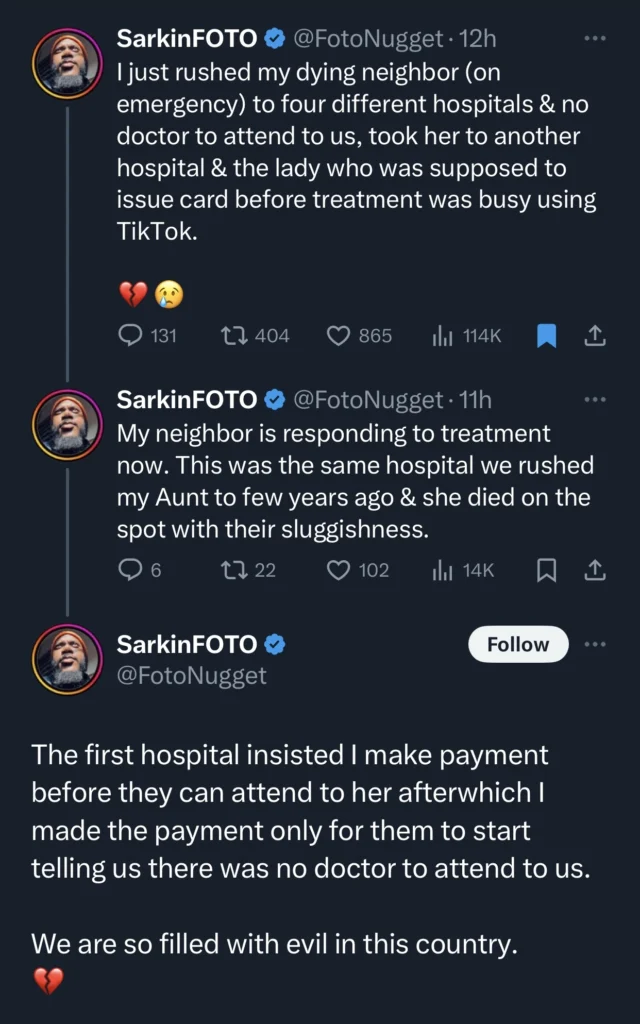Toggle the filled bookmark on the first tweet
The width and height of the screenshot is (640, 1024).
coord(546,335)
